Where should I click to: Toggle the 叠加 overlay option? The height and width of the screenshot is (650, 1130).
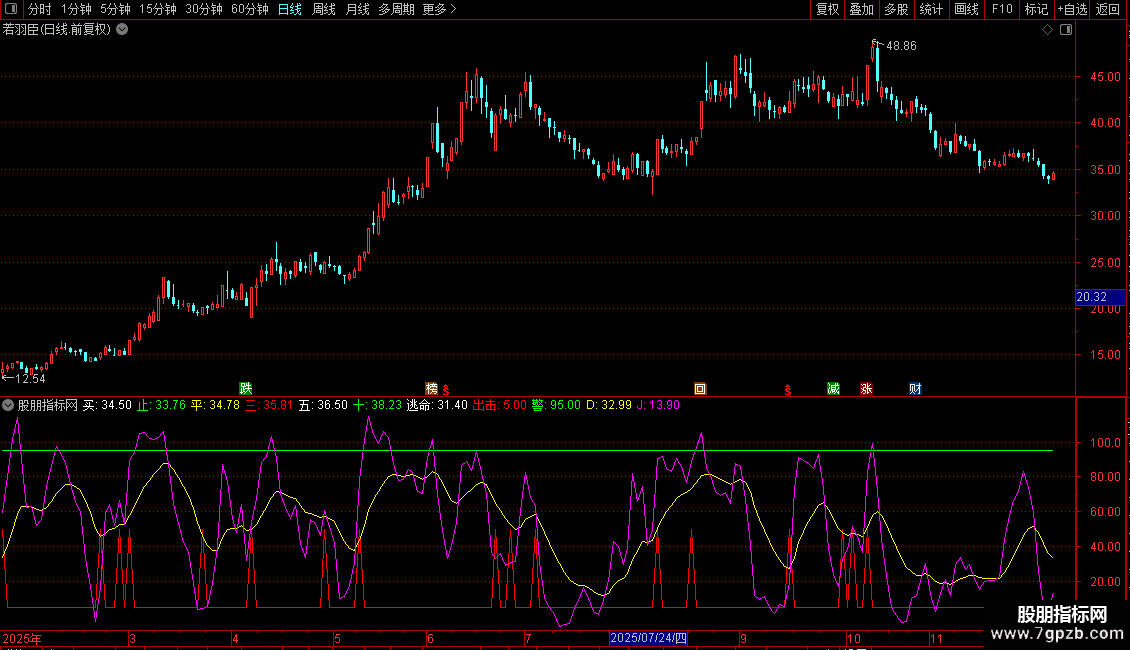[861, 9]
